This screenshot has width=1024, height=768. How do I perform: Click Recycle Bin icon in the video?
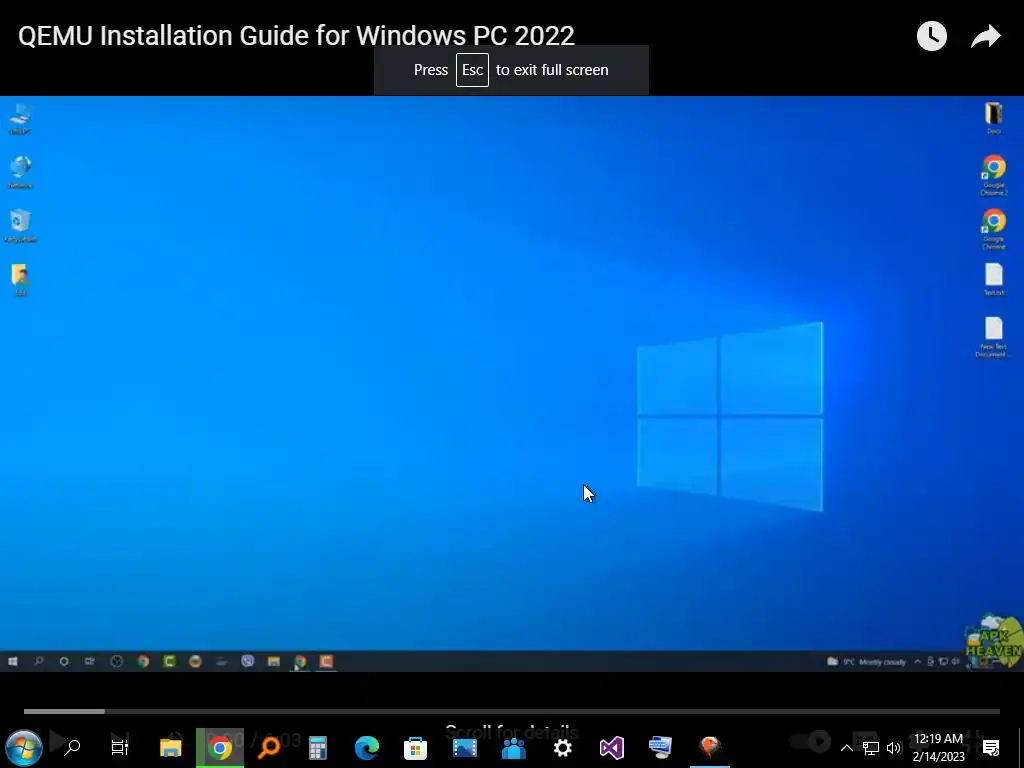20,226
